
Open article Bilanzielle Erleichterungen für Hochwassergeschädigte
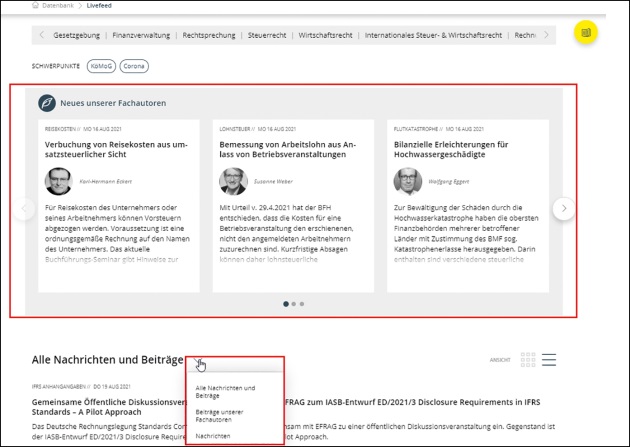455,150
